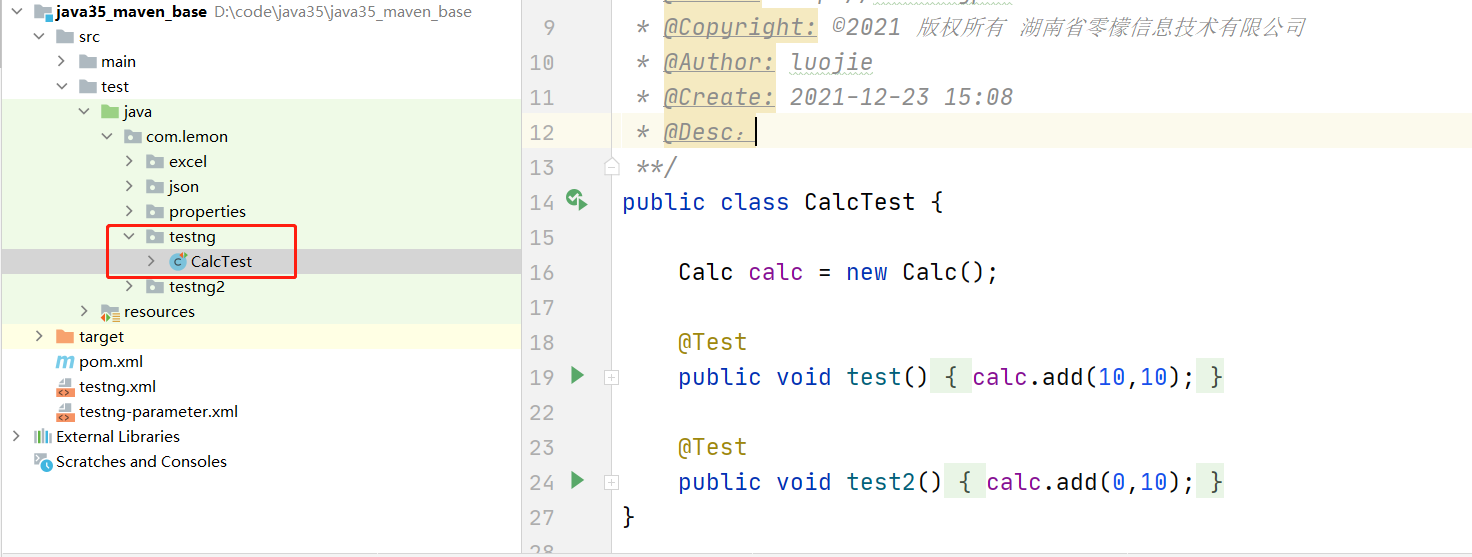Click the External Libraries icon

click(42, 437)
